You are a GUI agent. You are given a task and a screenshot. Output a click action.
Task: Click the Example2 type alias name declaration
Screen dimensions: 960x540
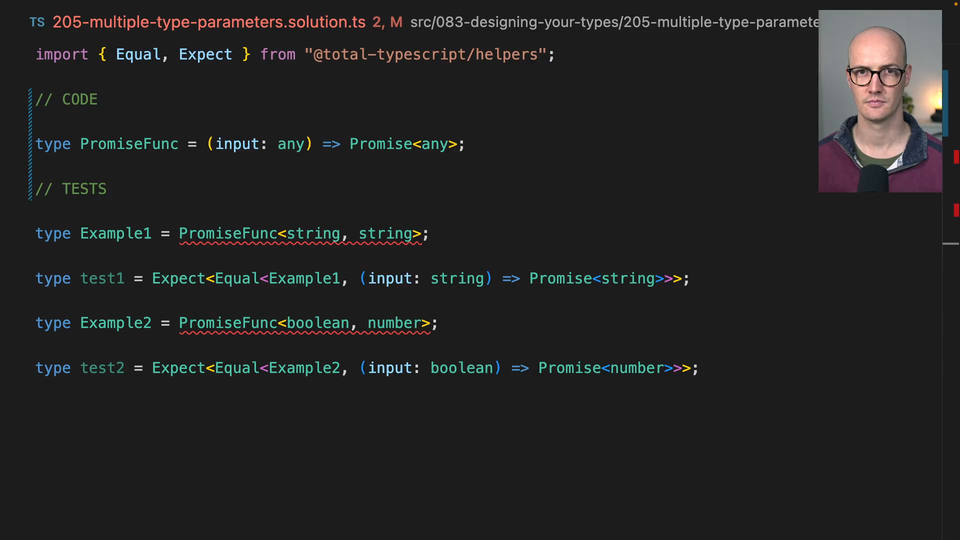(115, 323)
